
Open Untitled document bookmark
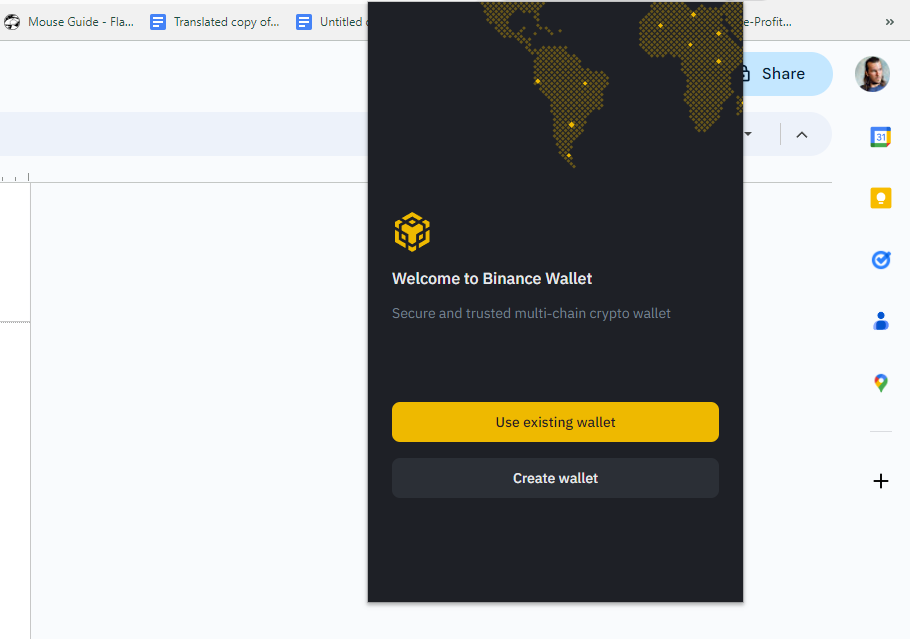pos(331,22)
